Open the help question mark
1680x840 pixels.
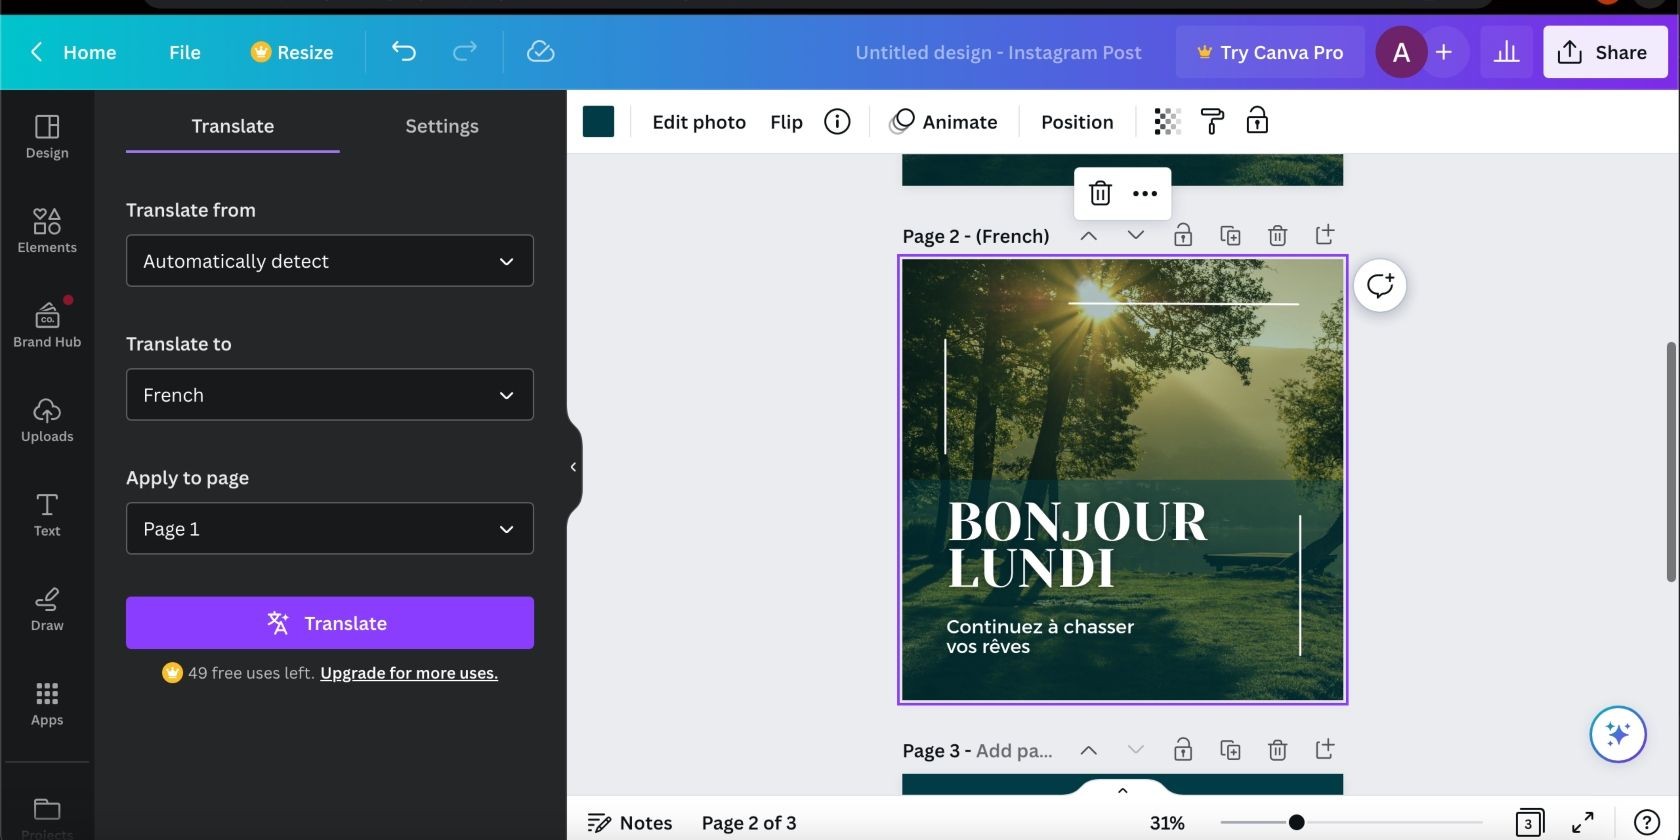pos(1646,822)
